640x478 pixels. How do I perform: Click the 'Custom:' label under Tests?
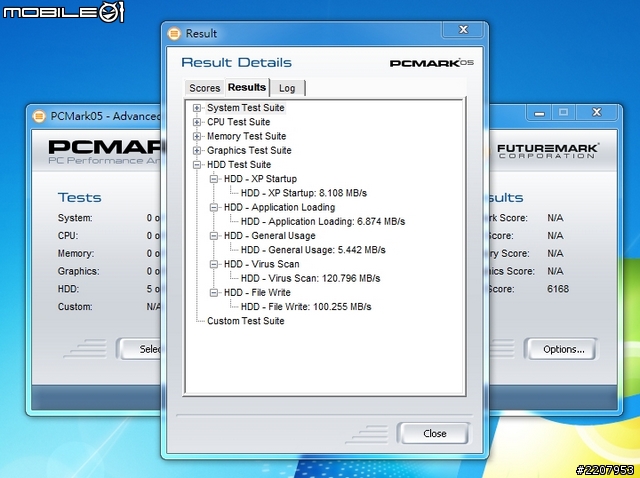click(75, 307)
